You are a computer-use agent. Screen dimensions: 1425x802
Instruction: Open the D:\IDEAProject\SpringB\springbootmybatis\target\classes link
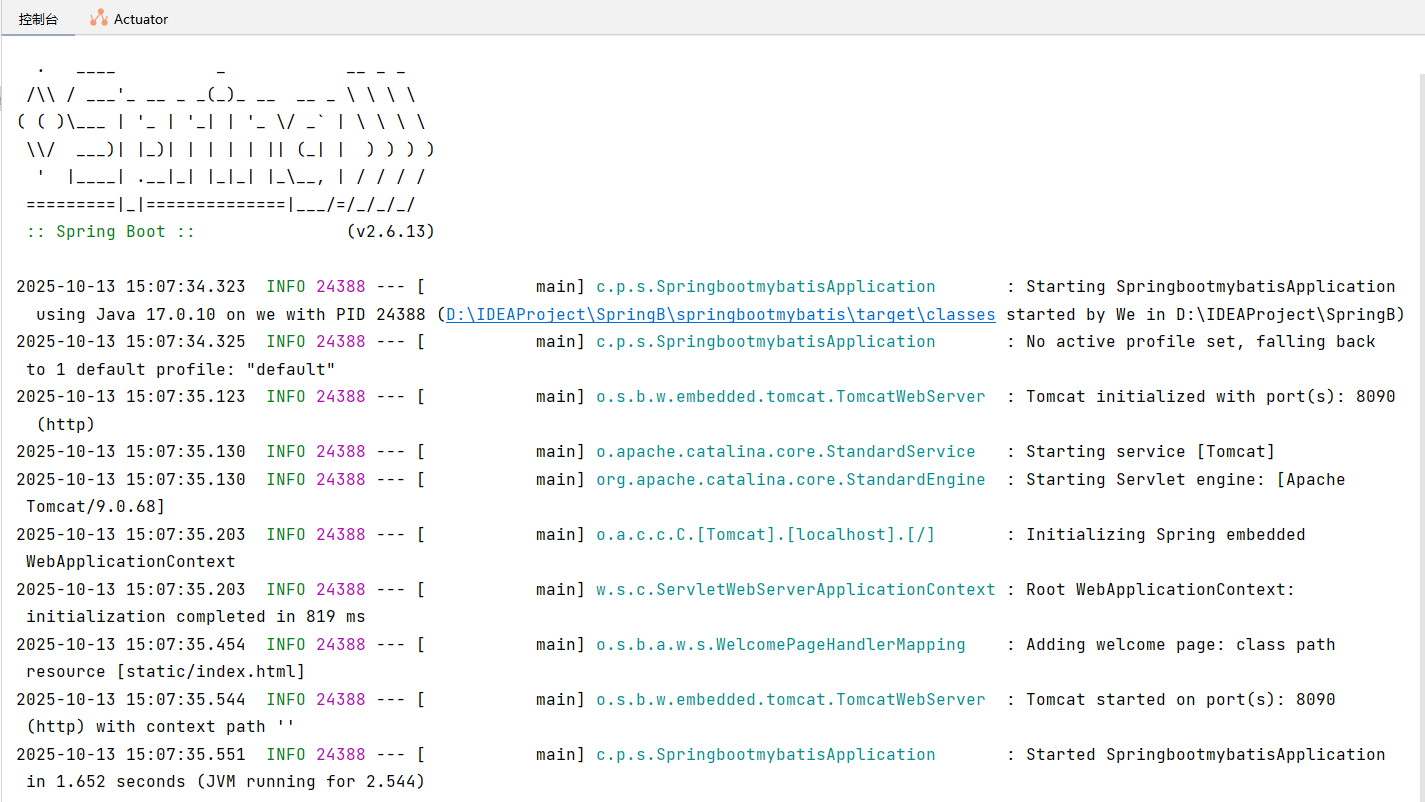coord(721,314)
